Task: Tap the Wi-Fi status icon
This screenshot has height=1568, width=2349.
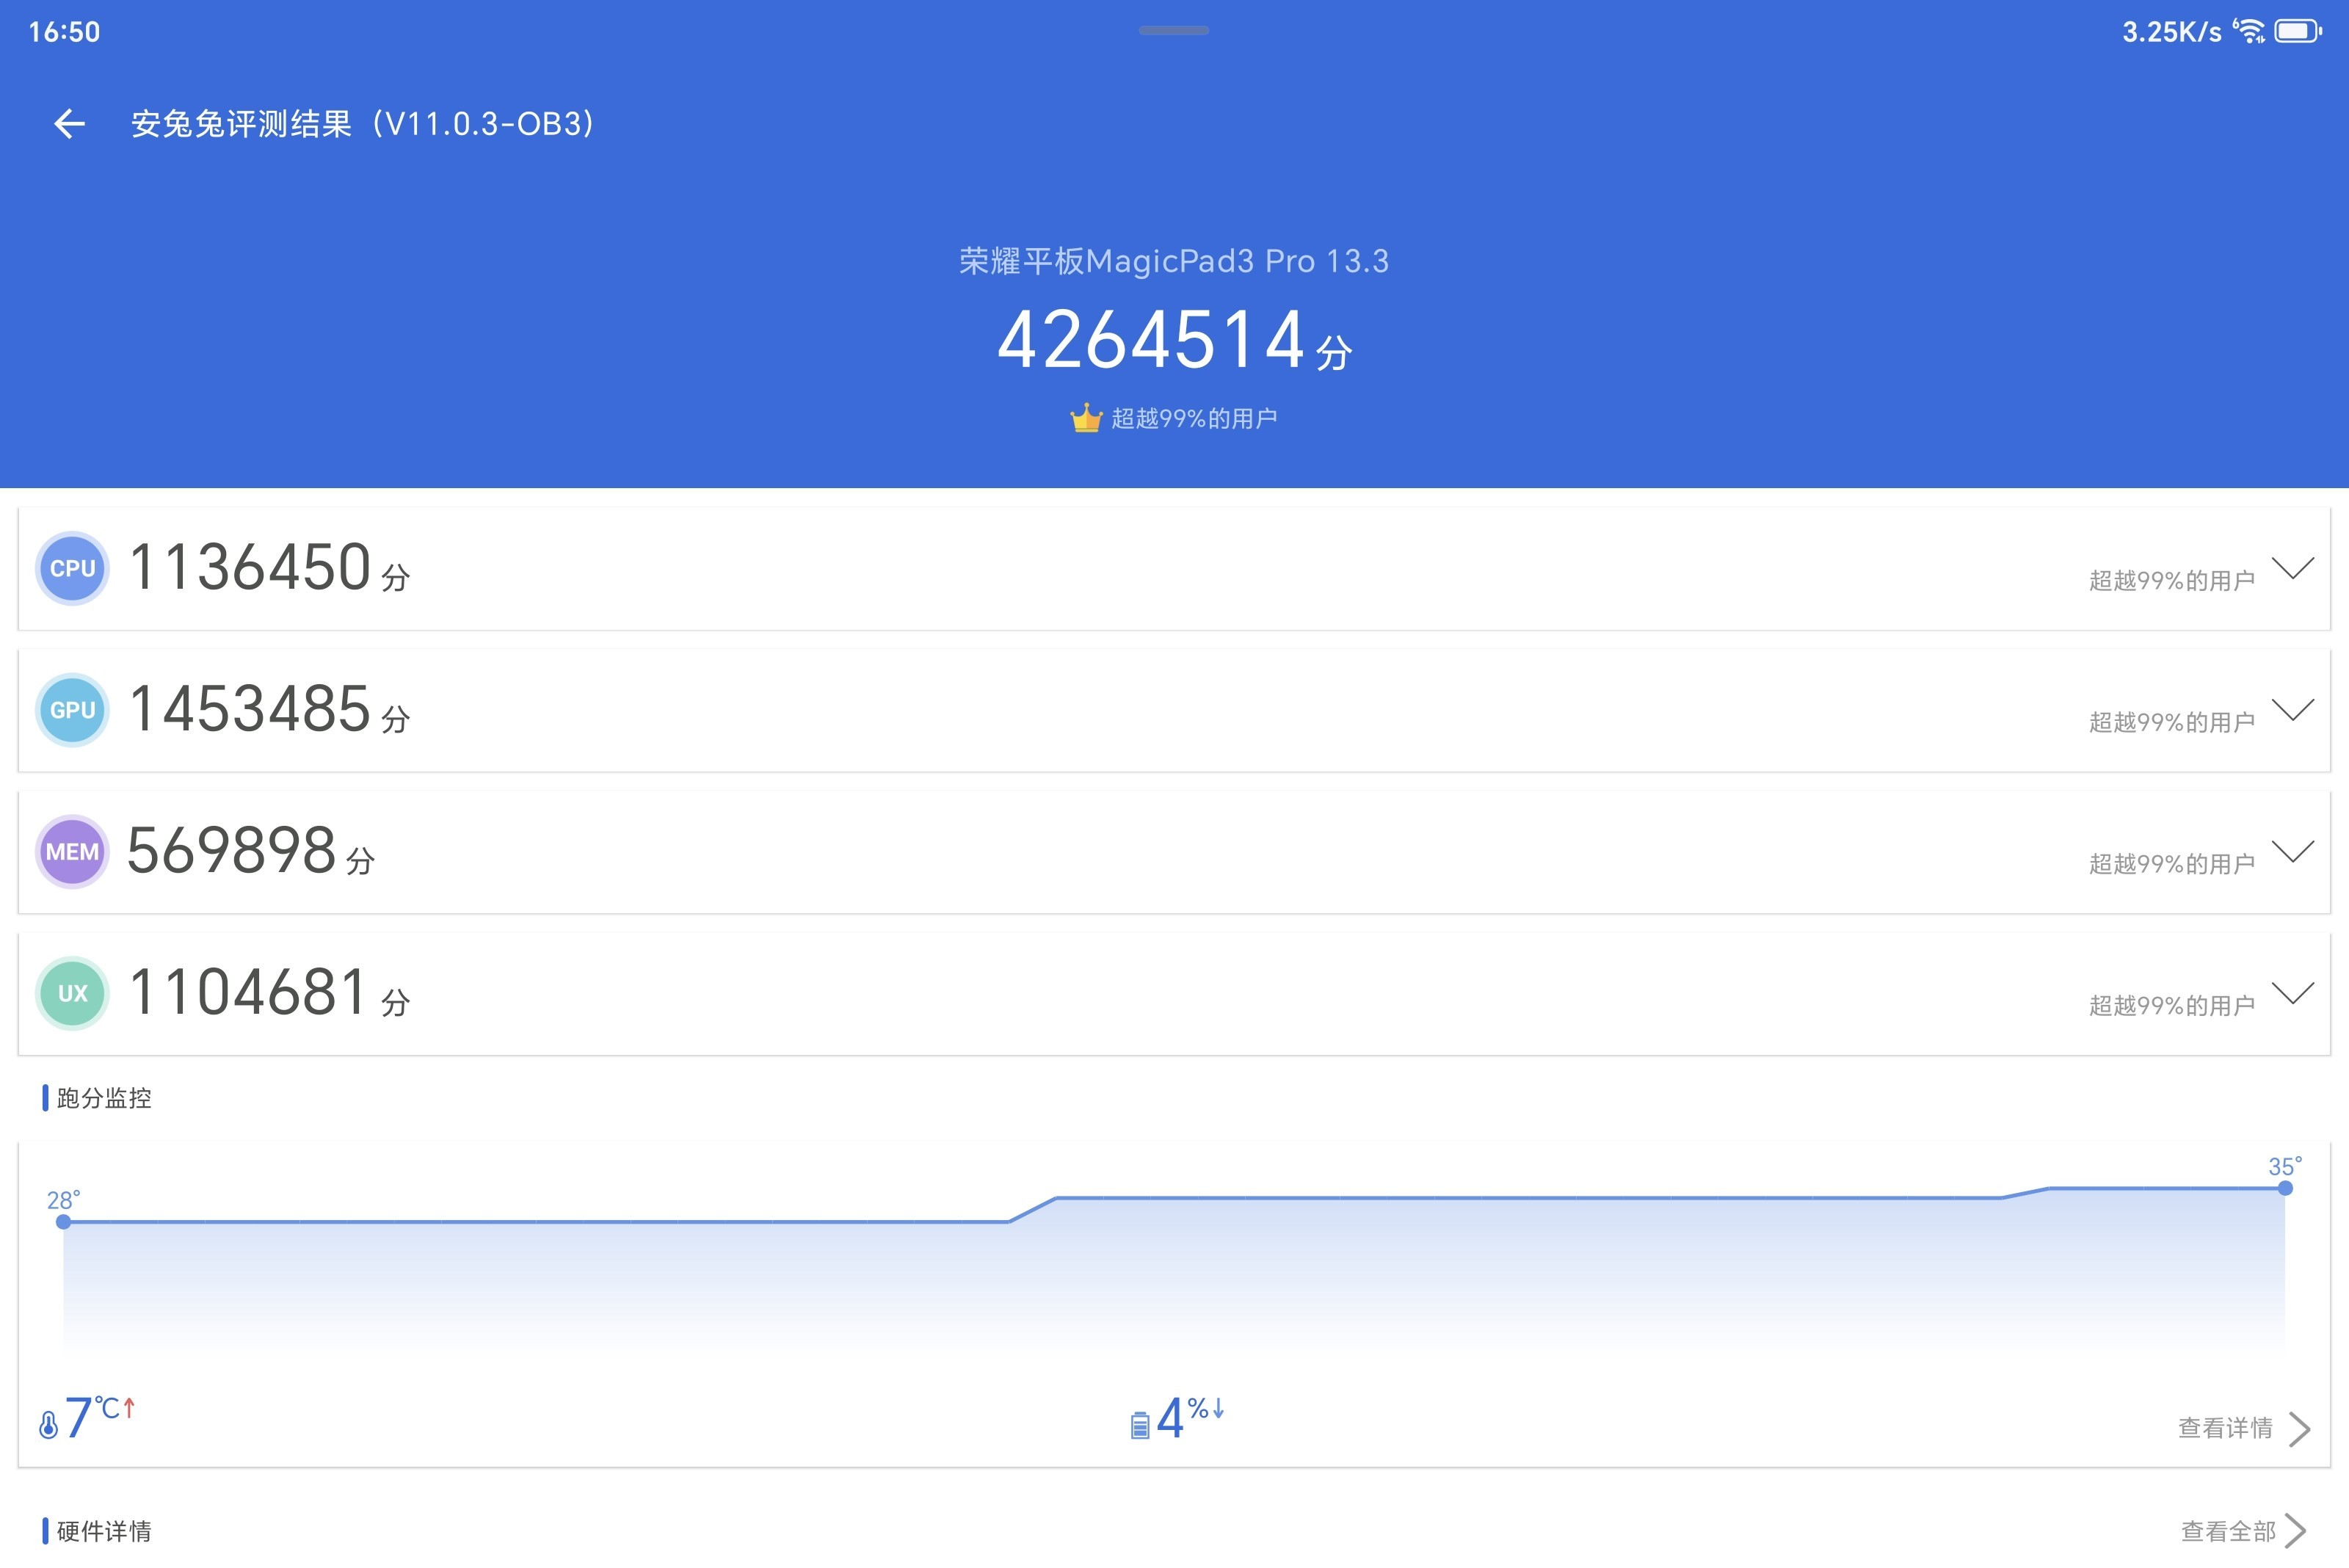Action: (2248, 31)
